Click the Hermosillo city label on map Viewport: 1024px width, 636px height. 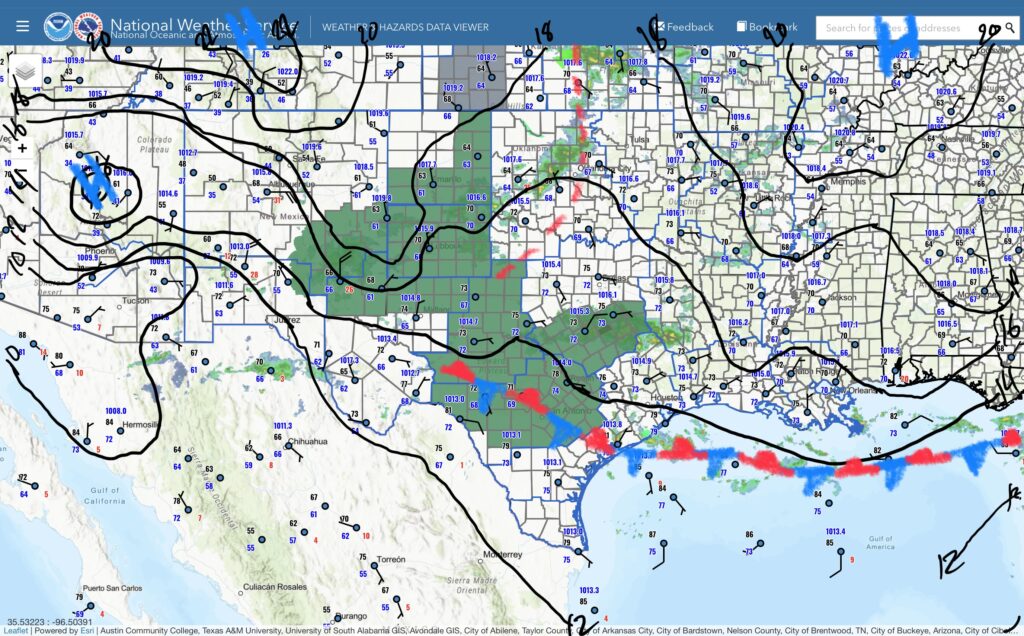(139, 424)
